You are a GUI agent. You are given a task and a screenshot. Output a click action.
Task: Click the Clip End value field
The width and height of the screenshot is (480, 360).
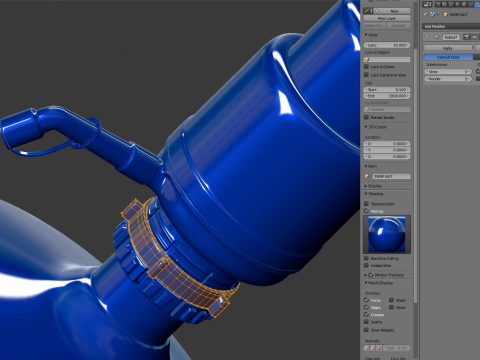click(387, 96)
